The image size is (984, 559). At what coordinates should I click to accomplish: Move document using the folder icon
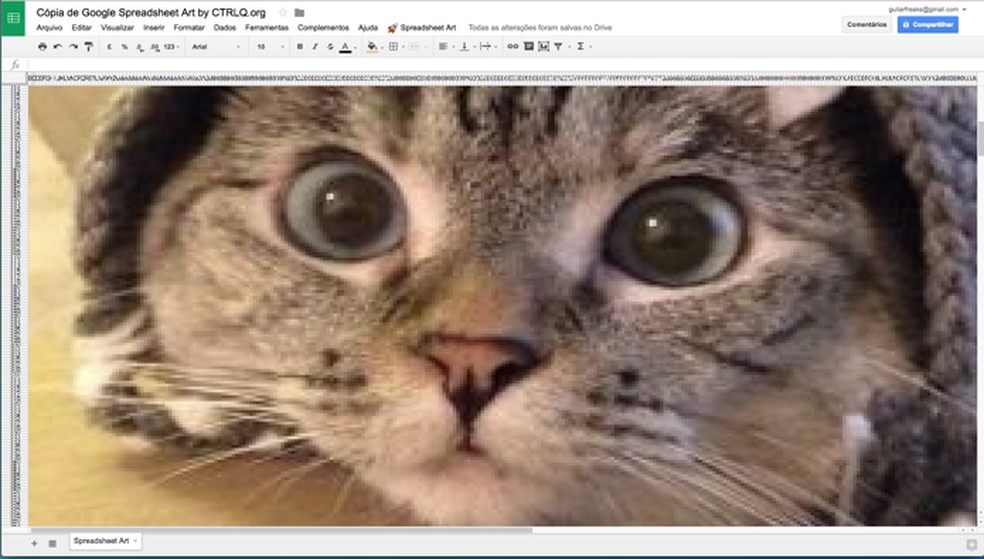(299, 13)
